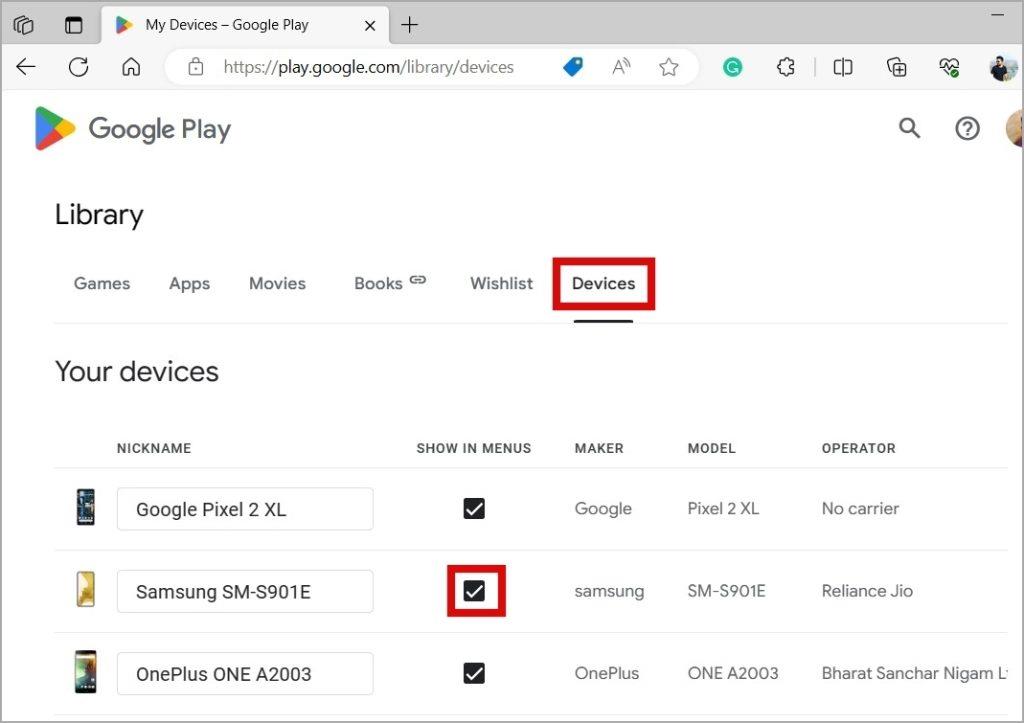The height and width of the screenshot is (723, 1024).
Task: Click the Pixel 2 XL model cell
Action: (x=723, y=509)
